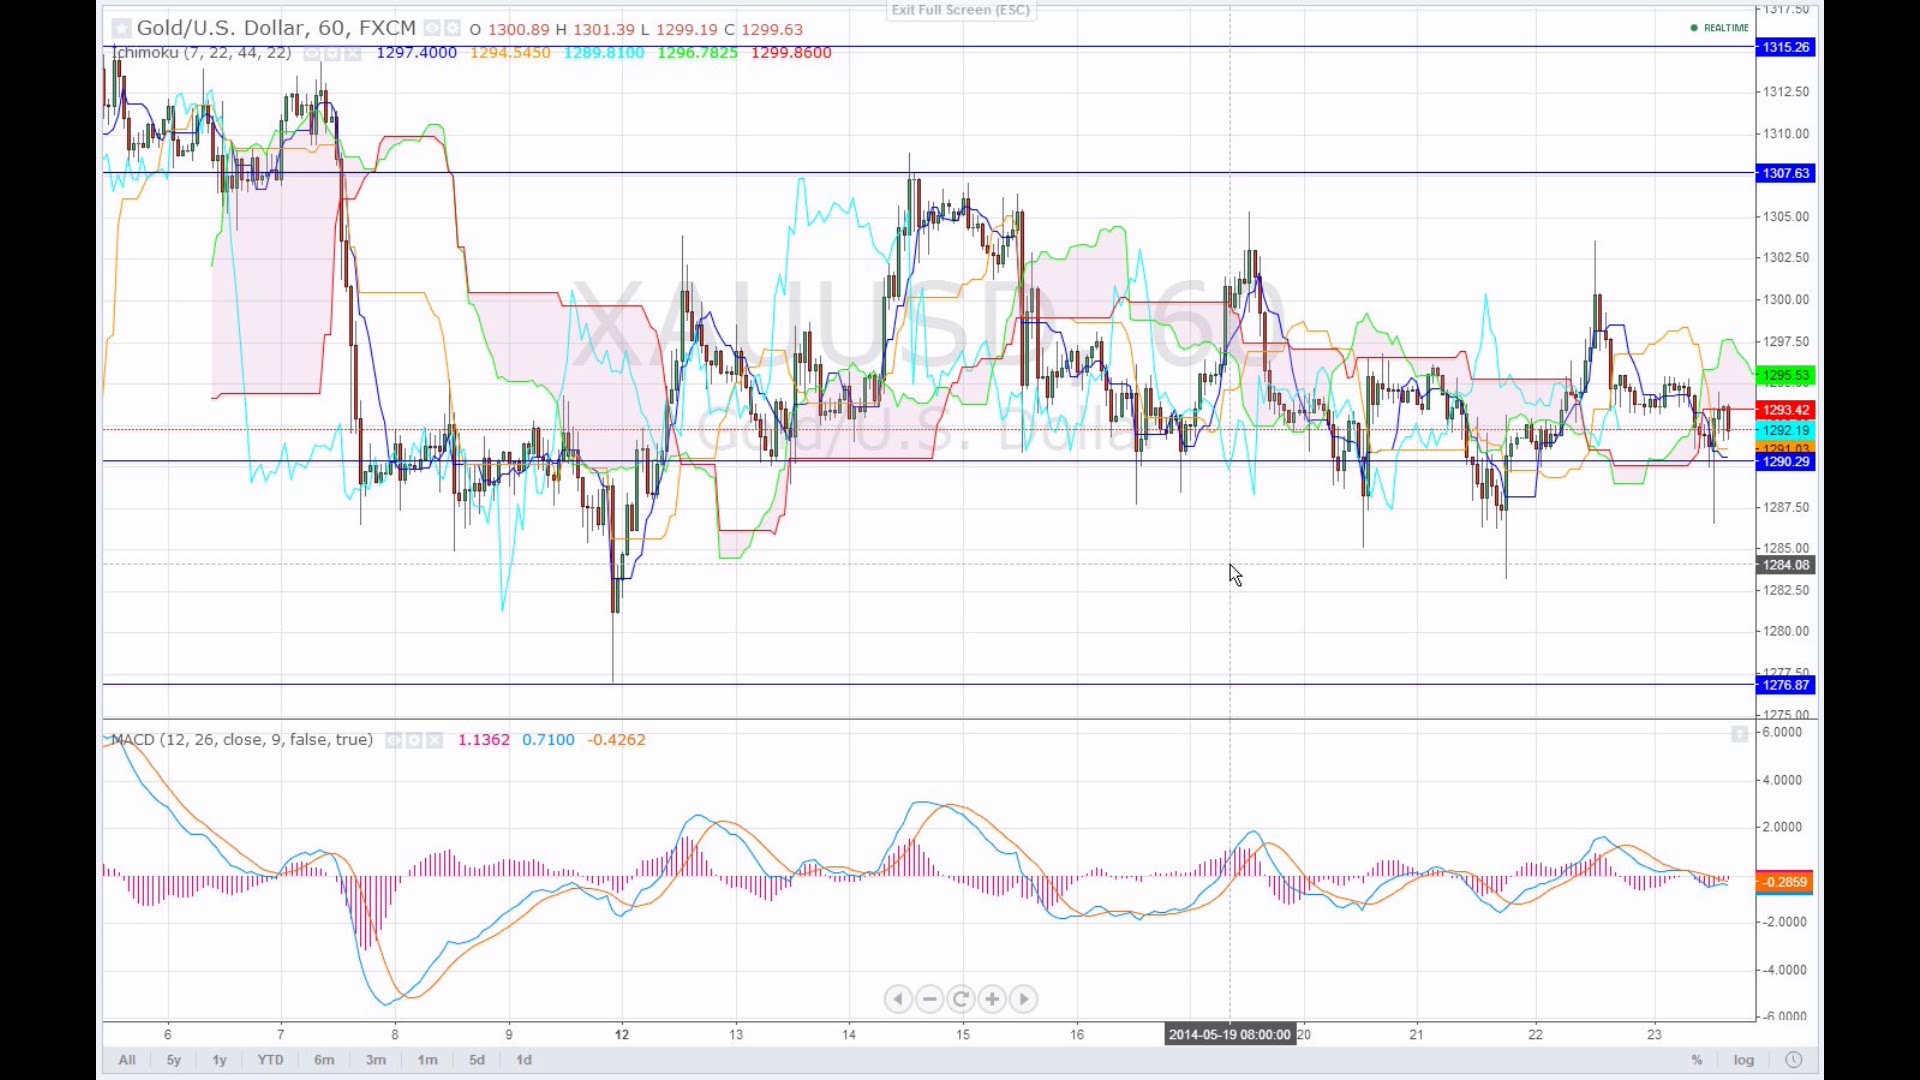Open Ichimoku indicator settings gear
The image size is (1920, 1080).
(332, 54)
